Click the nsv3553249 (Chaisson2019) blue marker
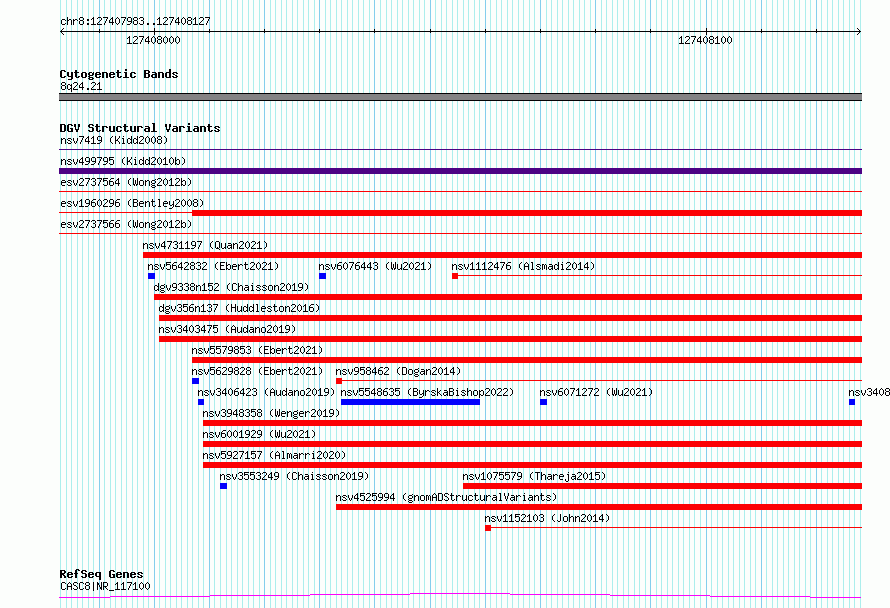The width and height of the screenshot is (890, 608). 224,486
